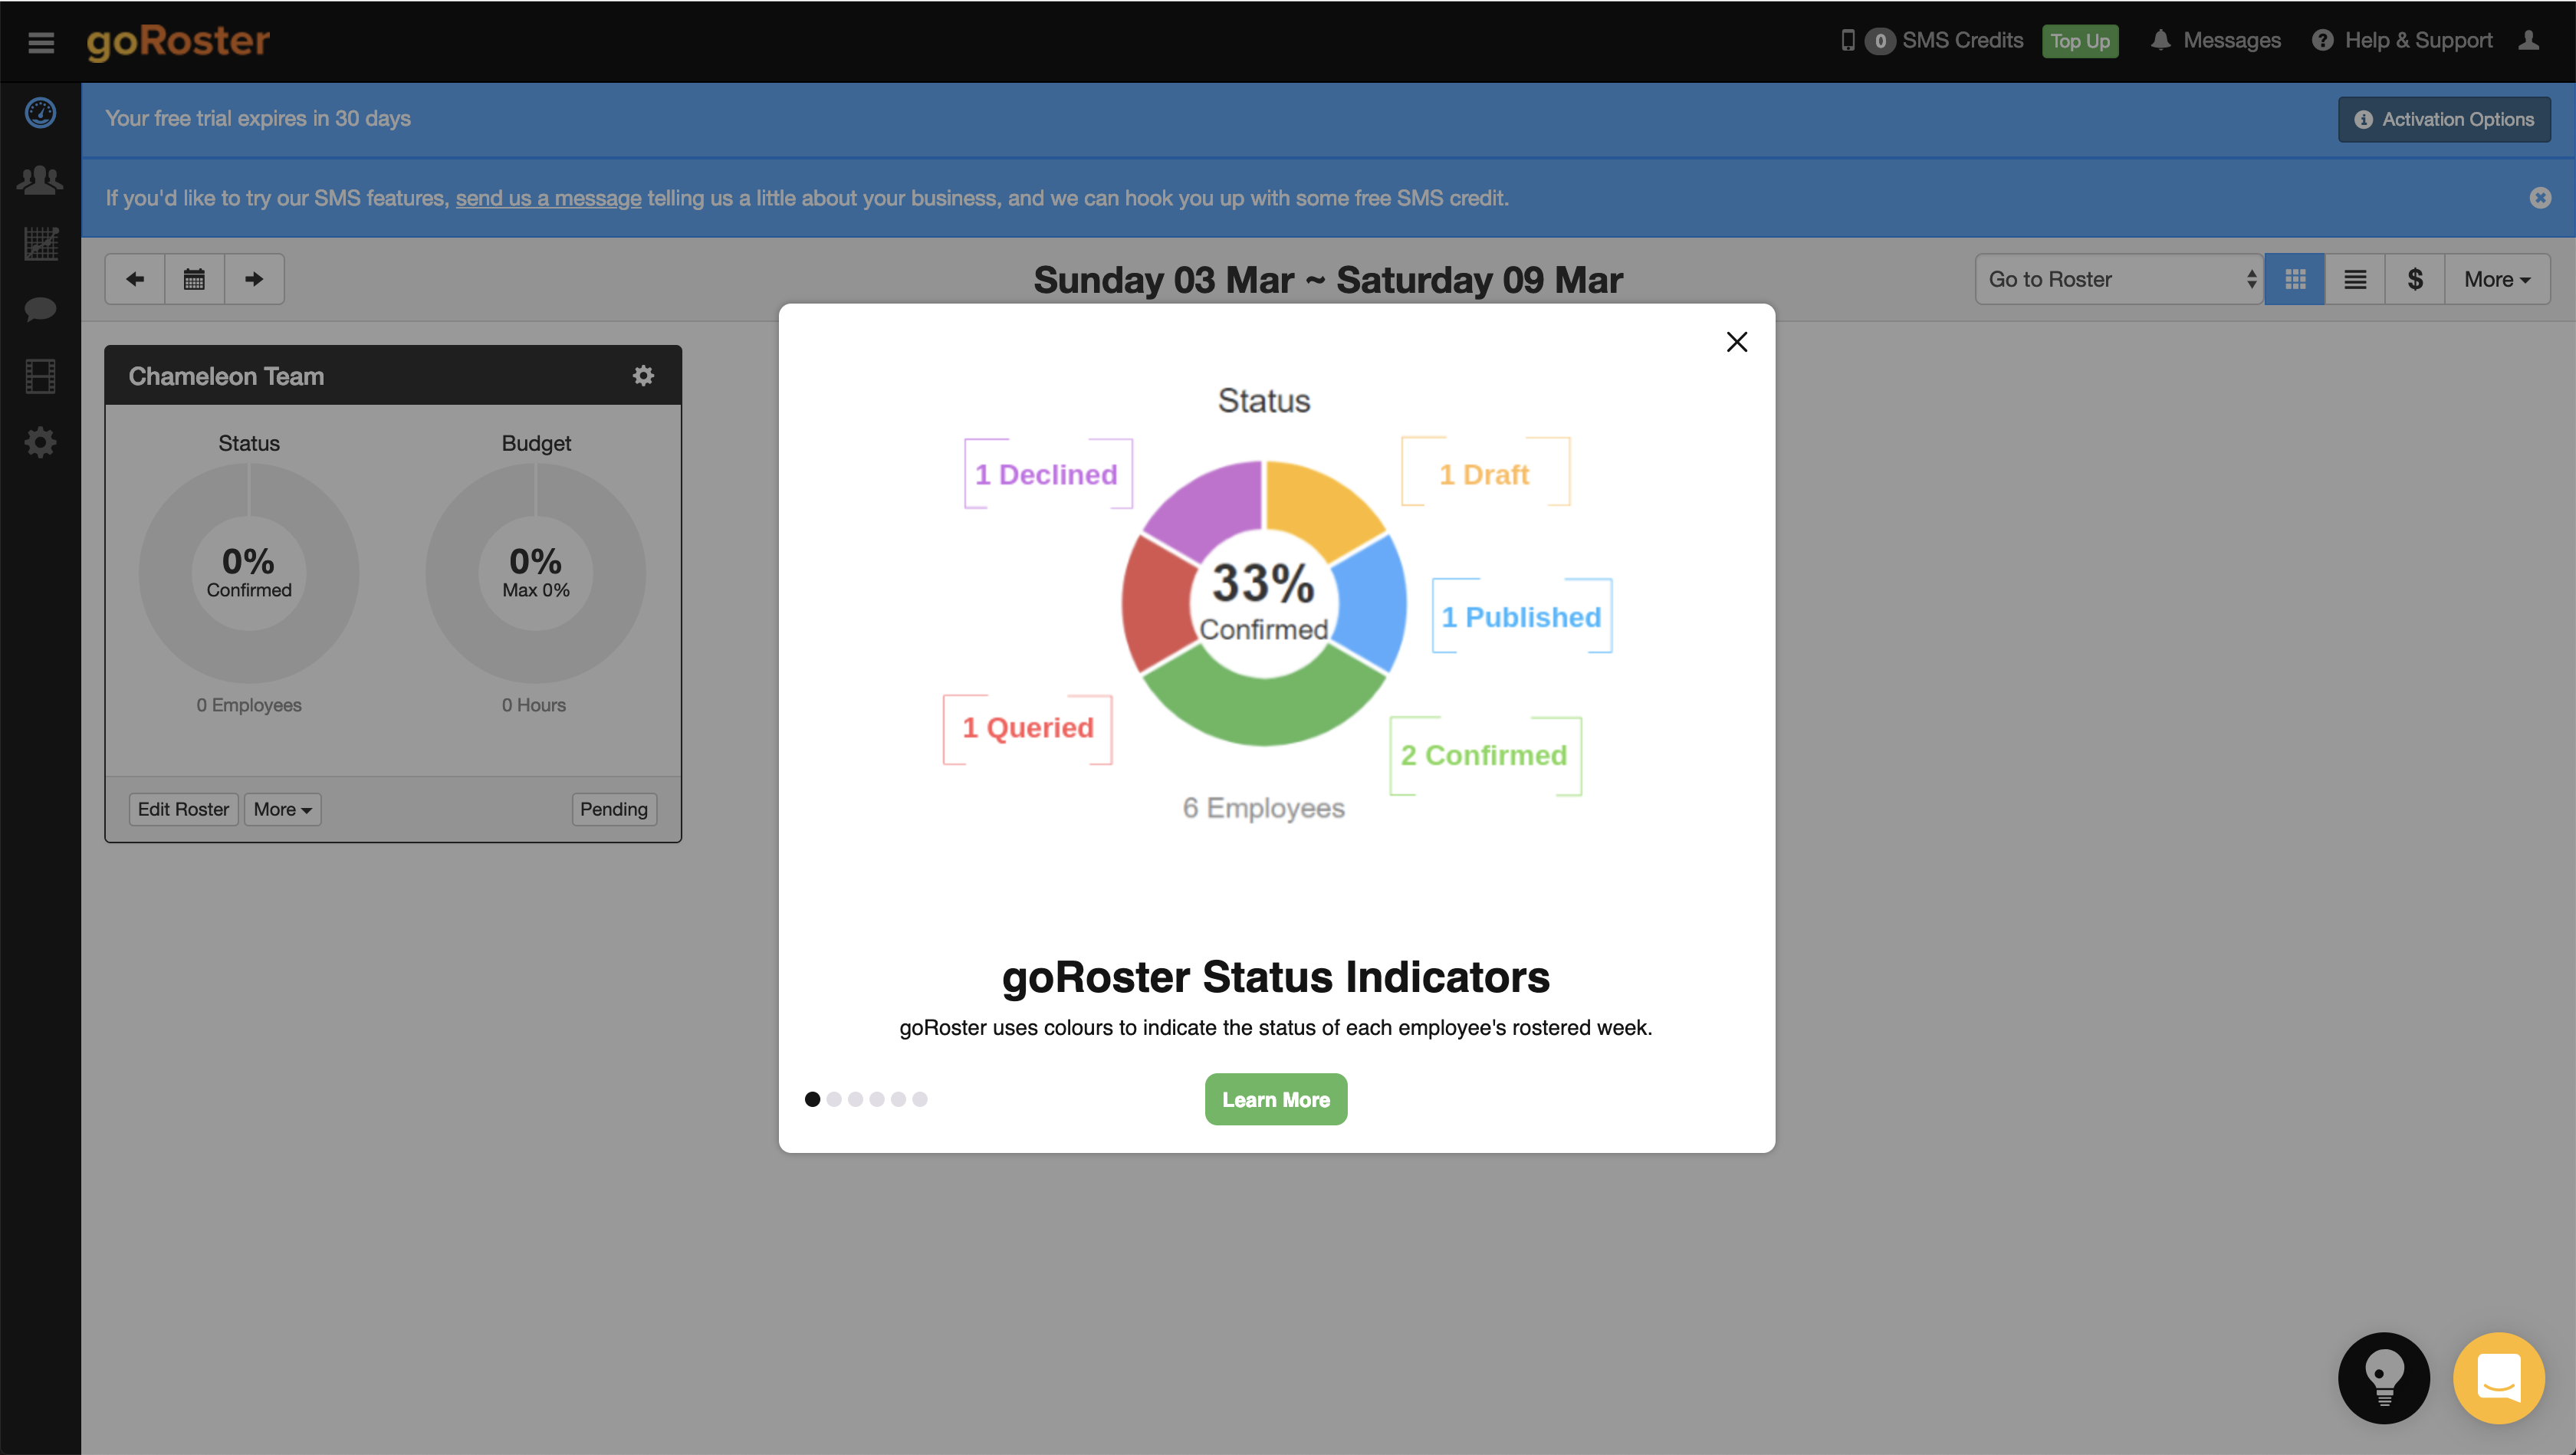Viewport: 2576px width, 1455px height.
Task: Close the Status Indicators popup
Action: pyautogui.click(x=1737, y=342)
